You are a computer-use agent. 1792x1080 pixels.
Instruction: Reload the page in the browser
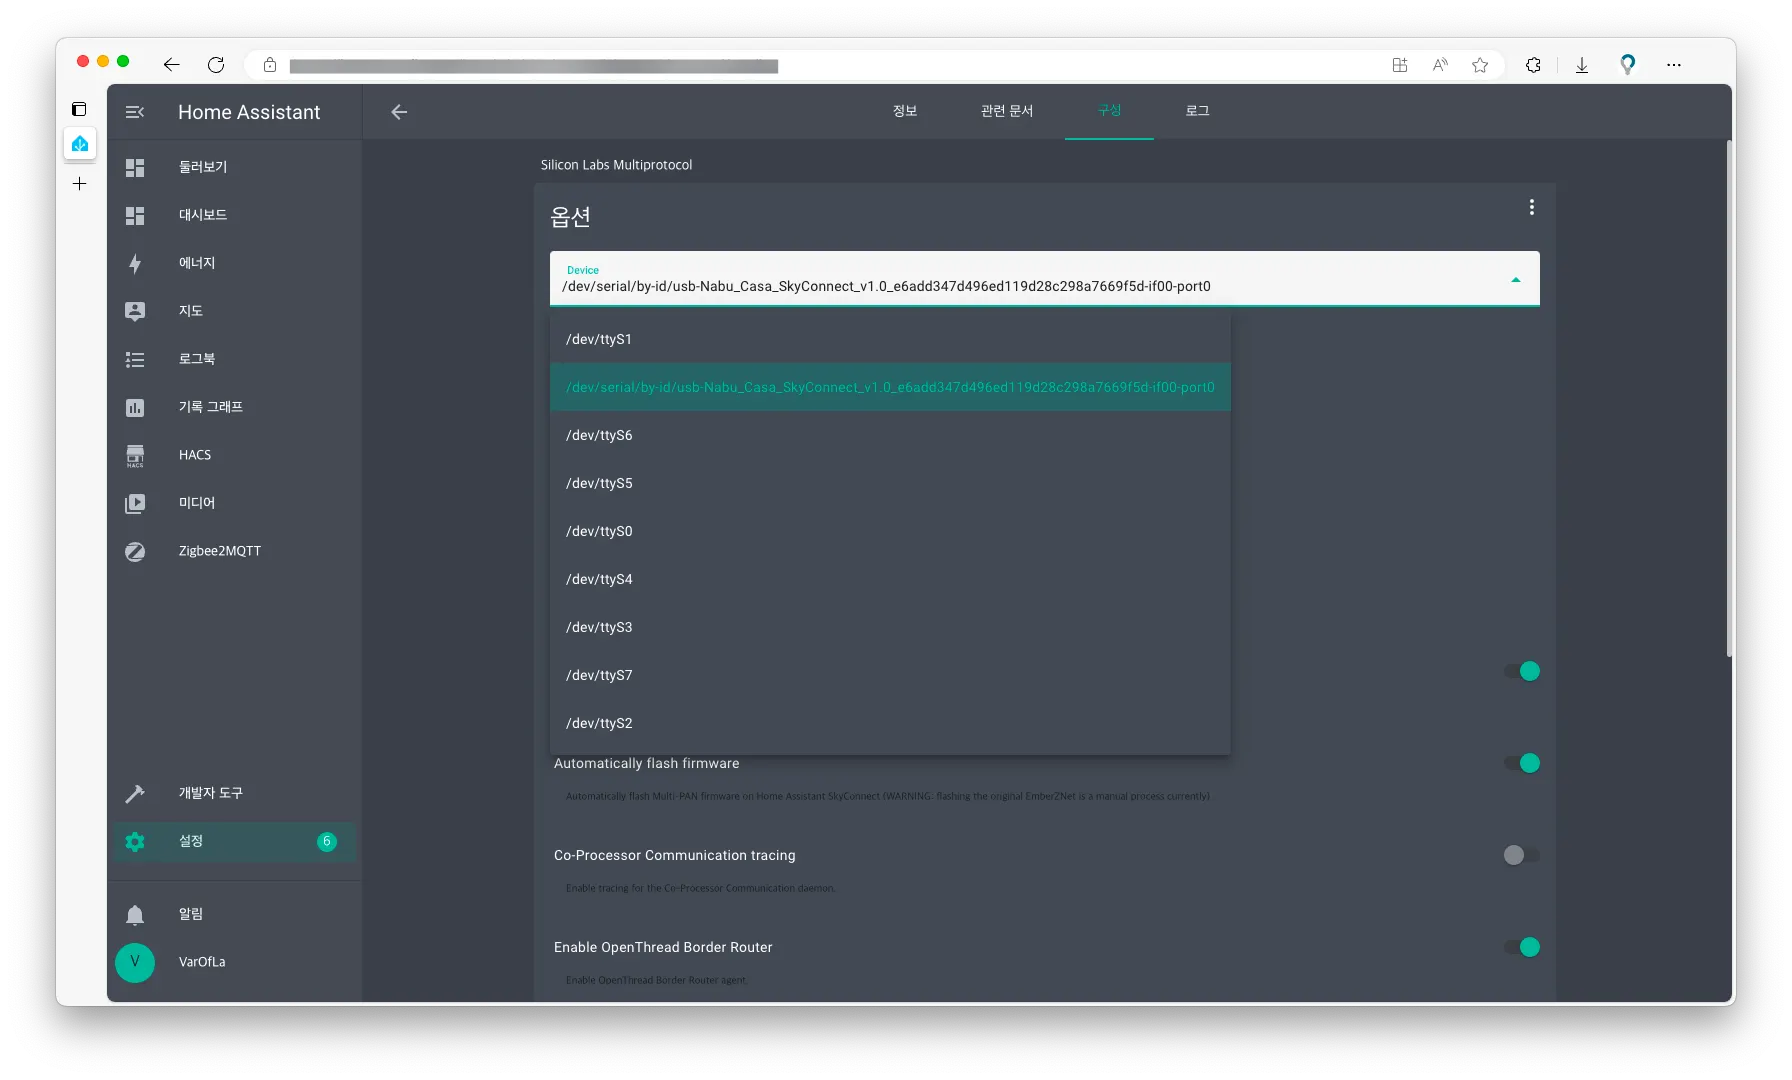[216, 65]
